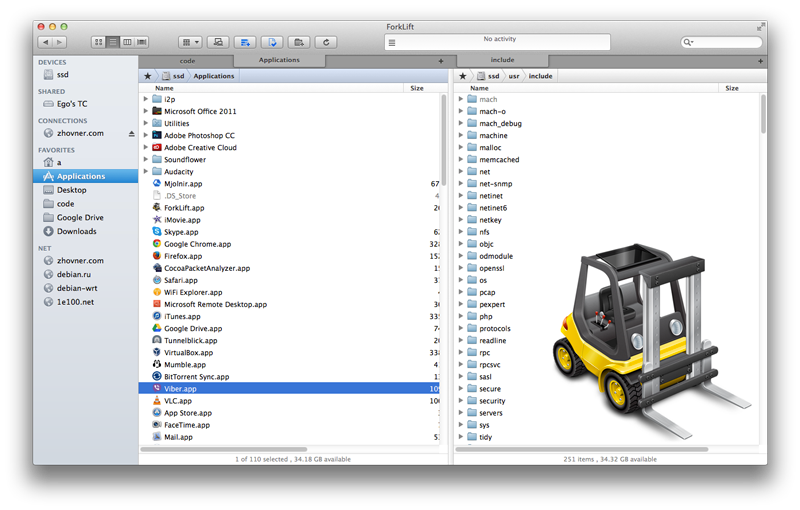Add a new tab in left pane
The height and width of the screenshot is (510, 800).
pyautogui.click(x=441, y=61)
